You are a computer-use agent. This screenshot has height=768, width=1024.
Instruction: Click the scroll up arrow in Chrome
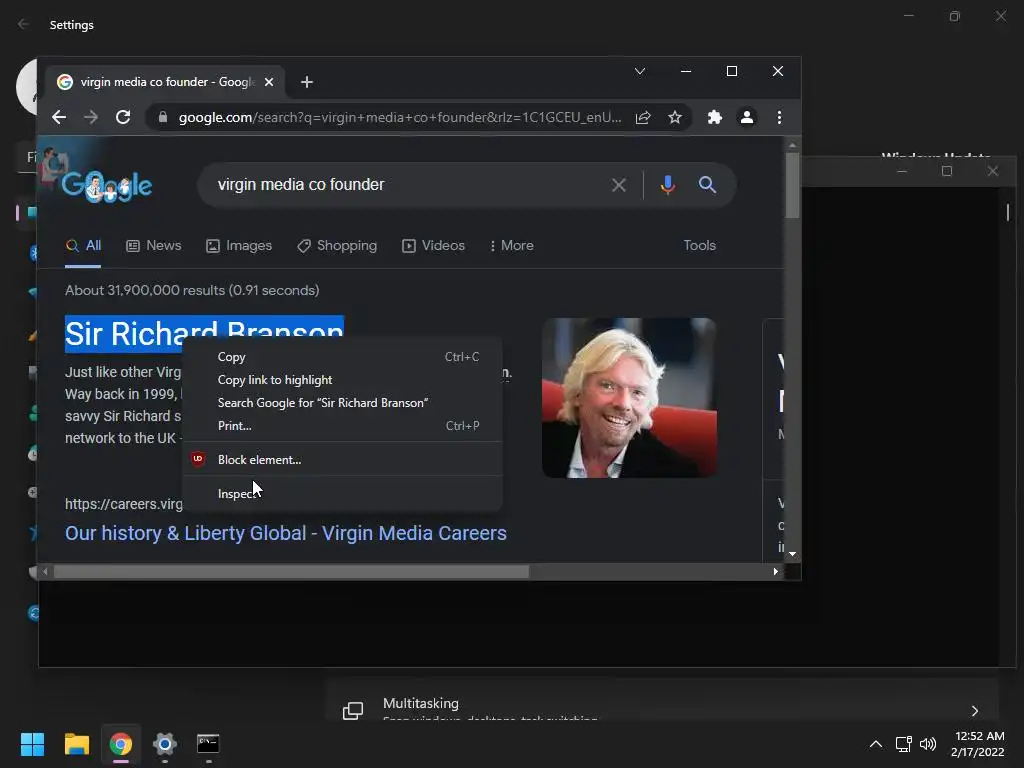792,145
